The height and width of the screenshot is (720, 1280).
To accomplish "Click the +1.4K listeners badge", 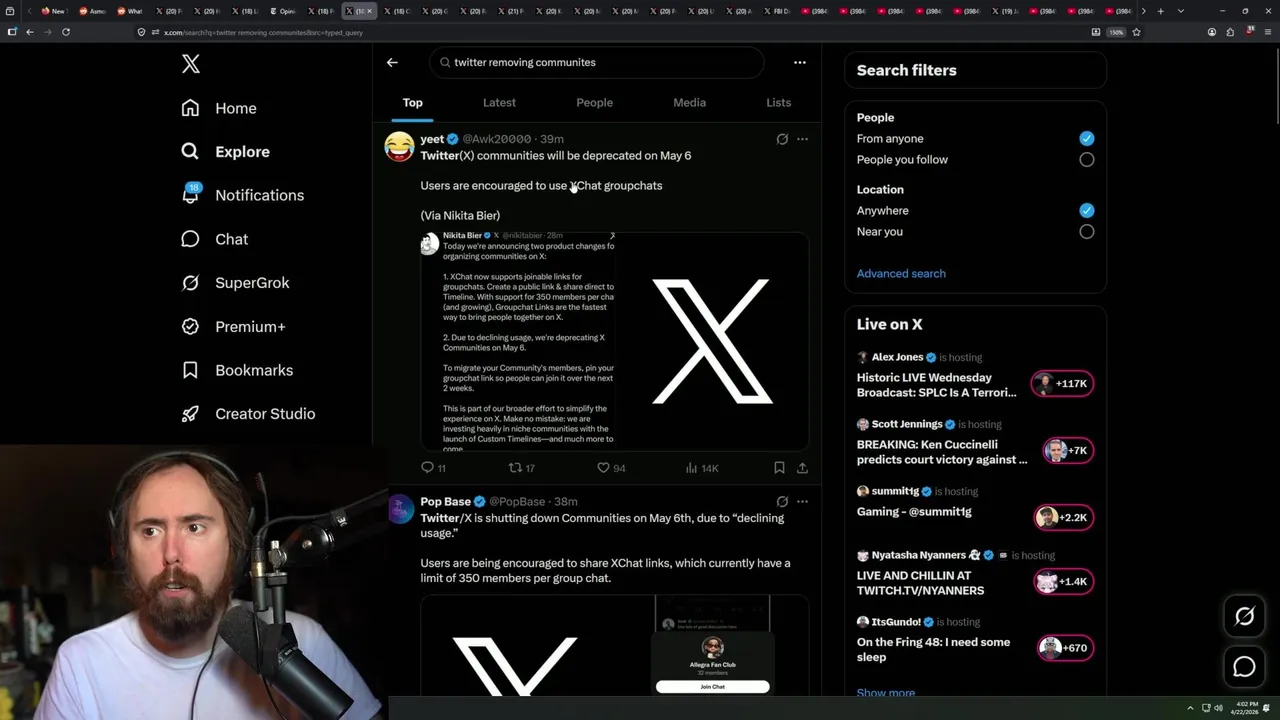I will pos(1064,582).
